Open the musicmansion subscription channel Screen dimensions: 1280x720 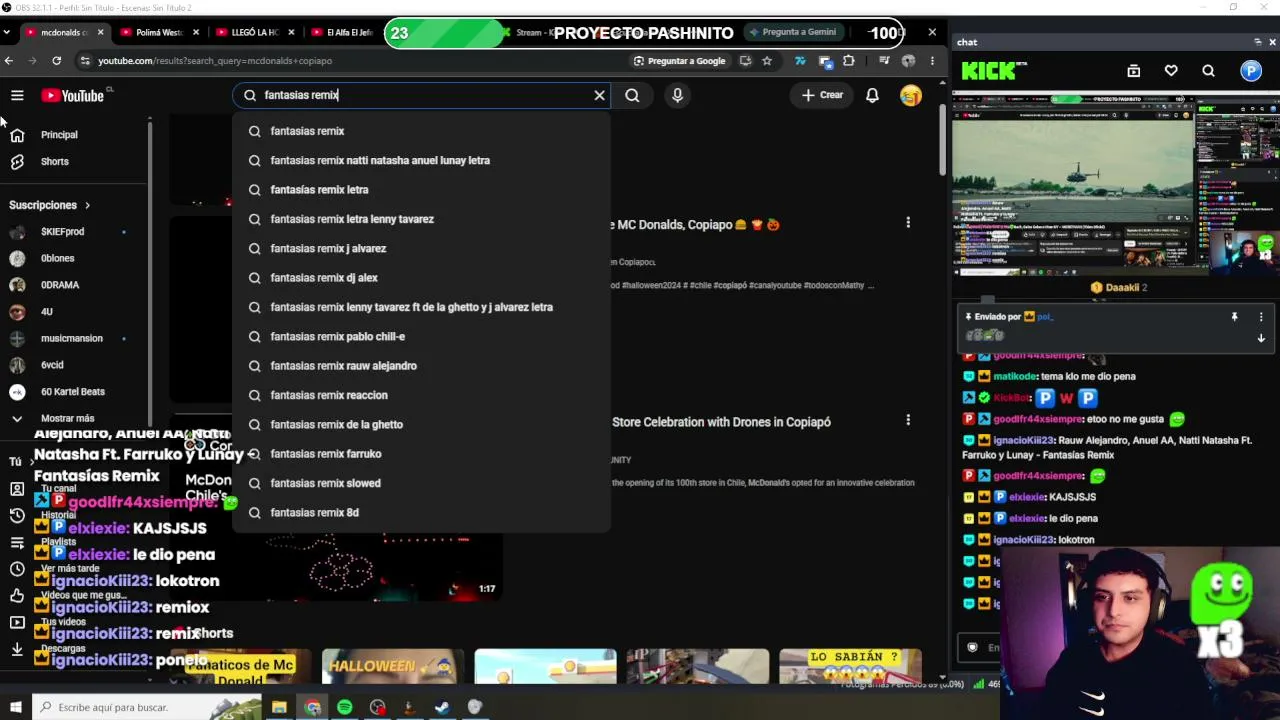pos(72,338)
